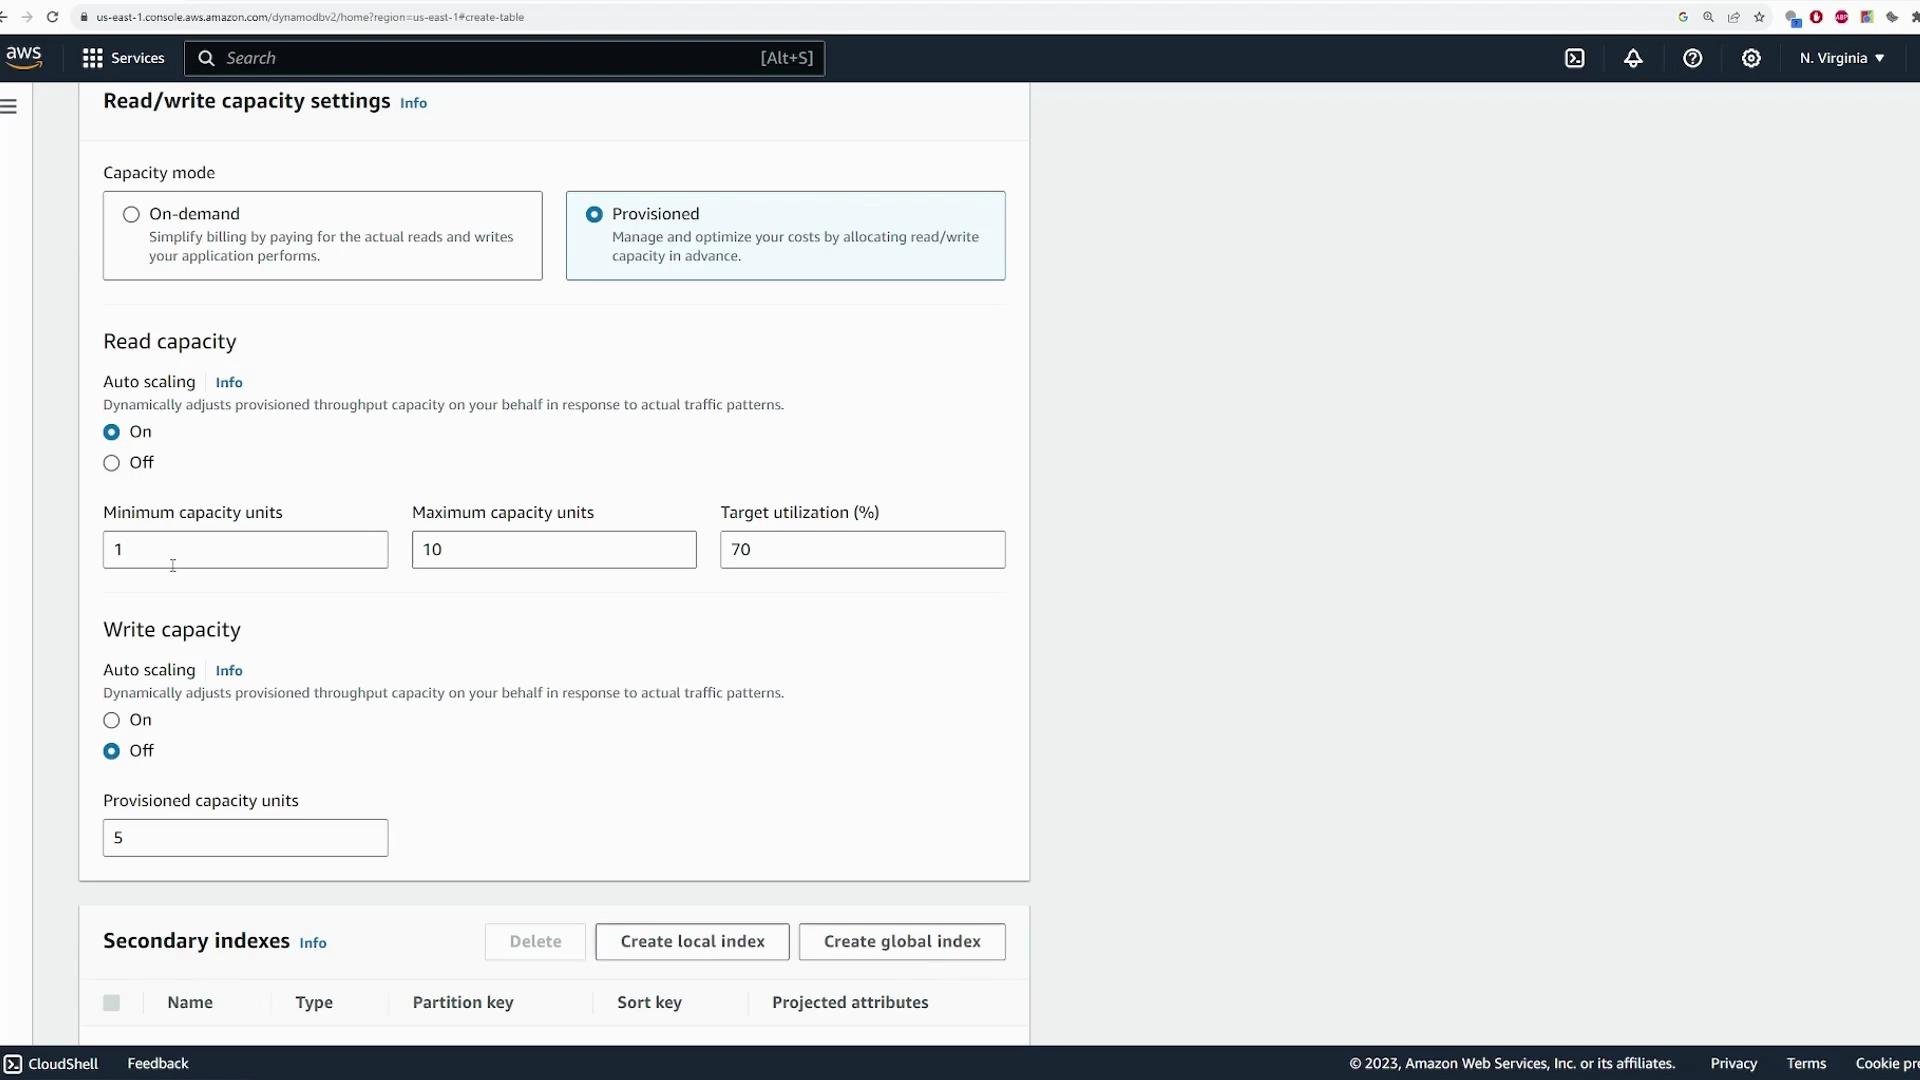This screenshot has height=1080, width=1920.
Task: Click the AWS Search box
Action: [504, 58]
